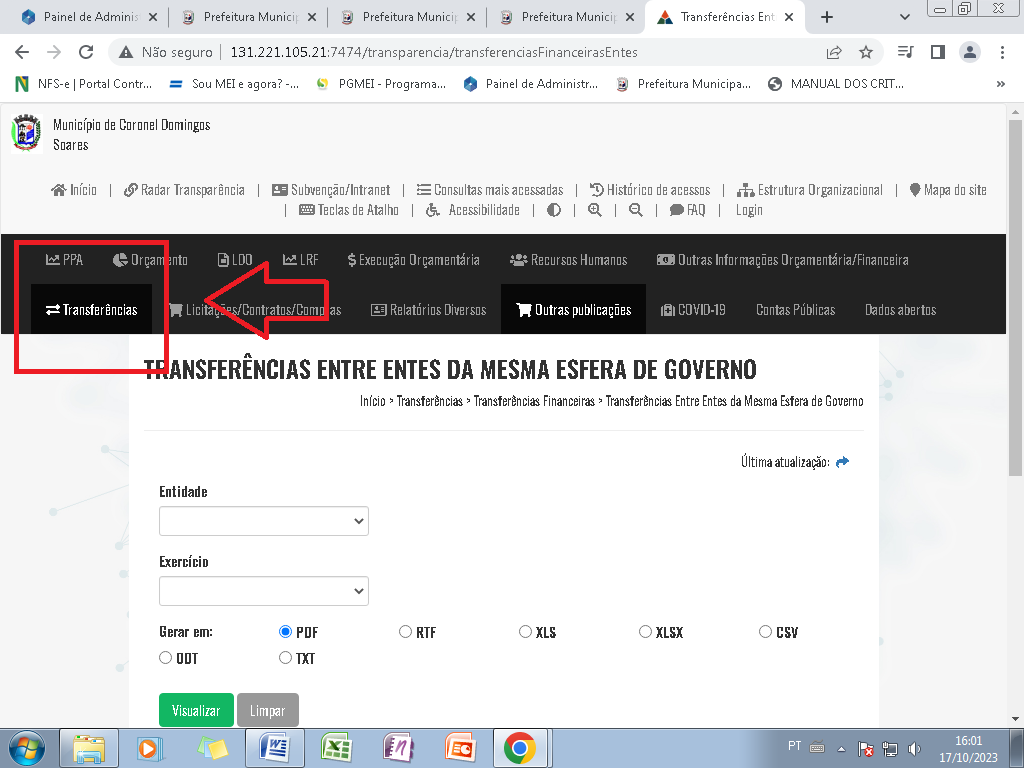
Task: Open Google Chrome from the taskbar
Action: (520, 748)
